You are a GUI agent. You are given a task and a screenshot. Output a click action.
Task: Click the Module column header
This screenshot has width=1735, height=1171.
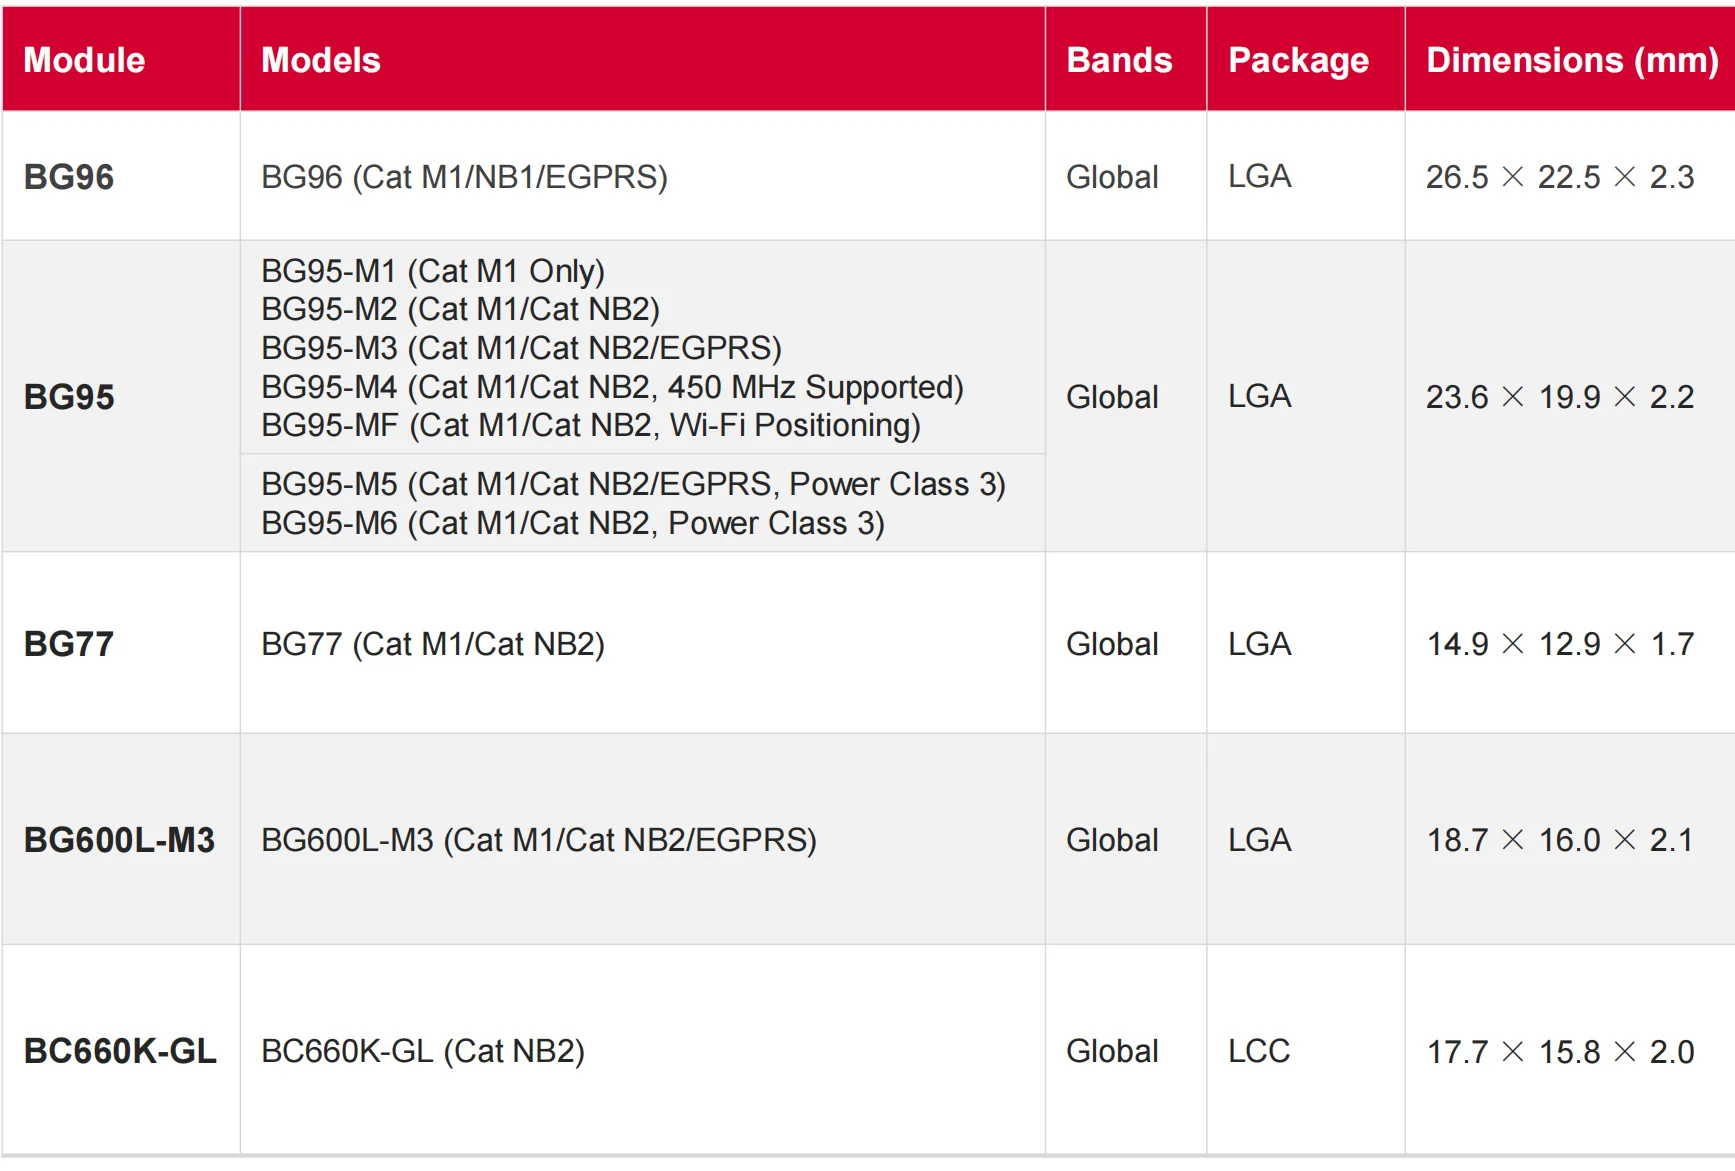[x=84, y=60]
